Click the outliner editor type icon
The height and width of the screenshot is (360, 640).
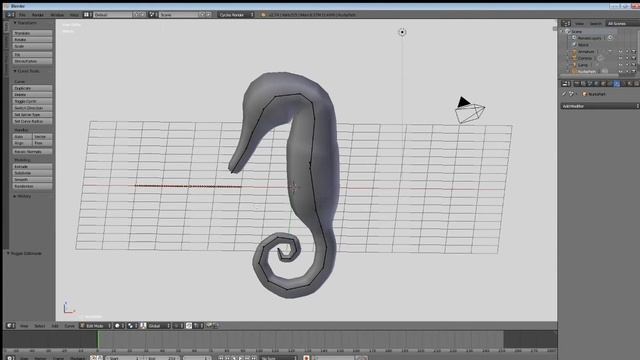(x=565, y=24)
